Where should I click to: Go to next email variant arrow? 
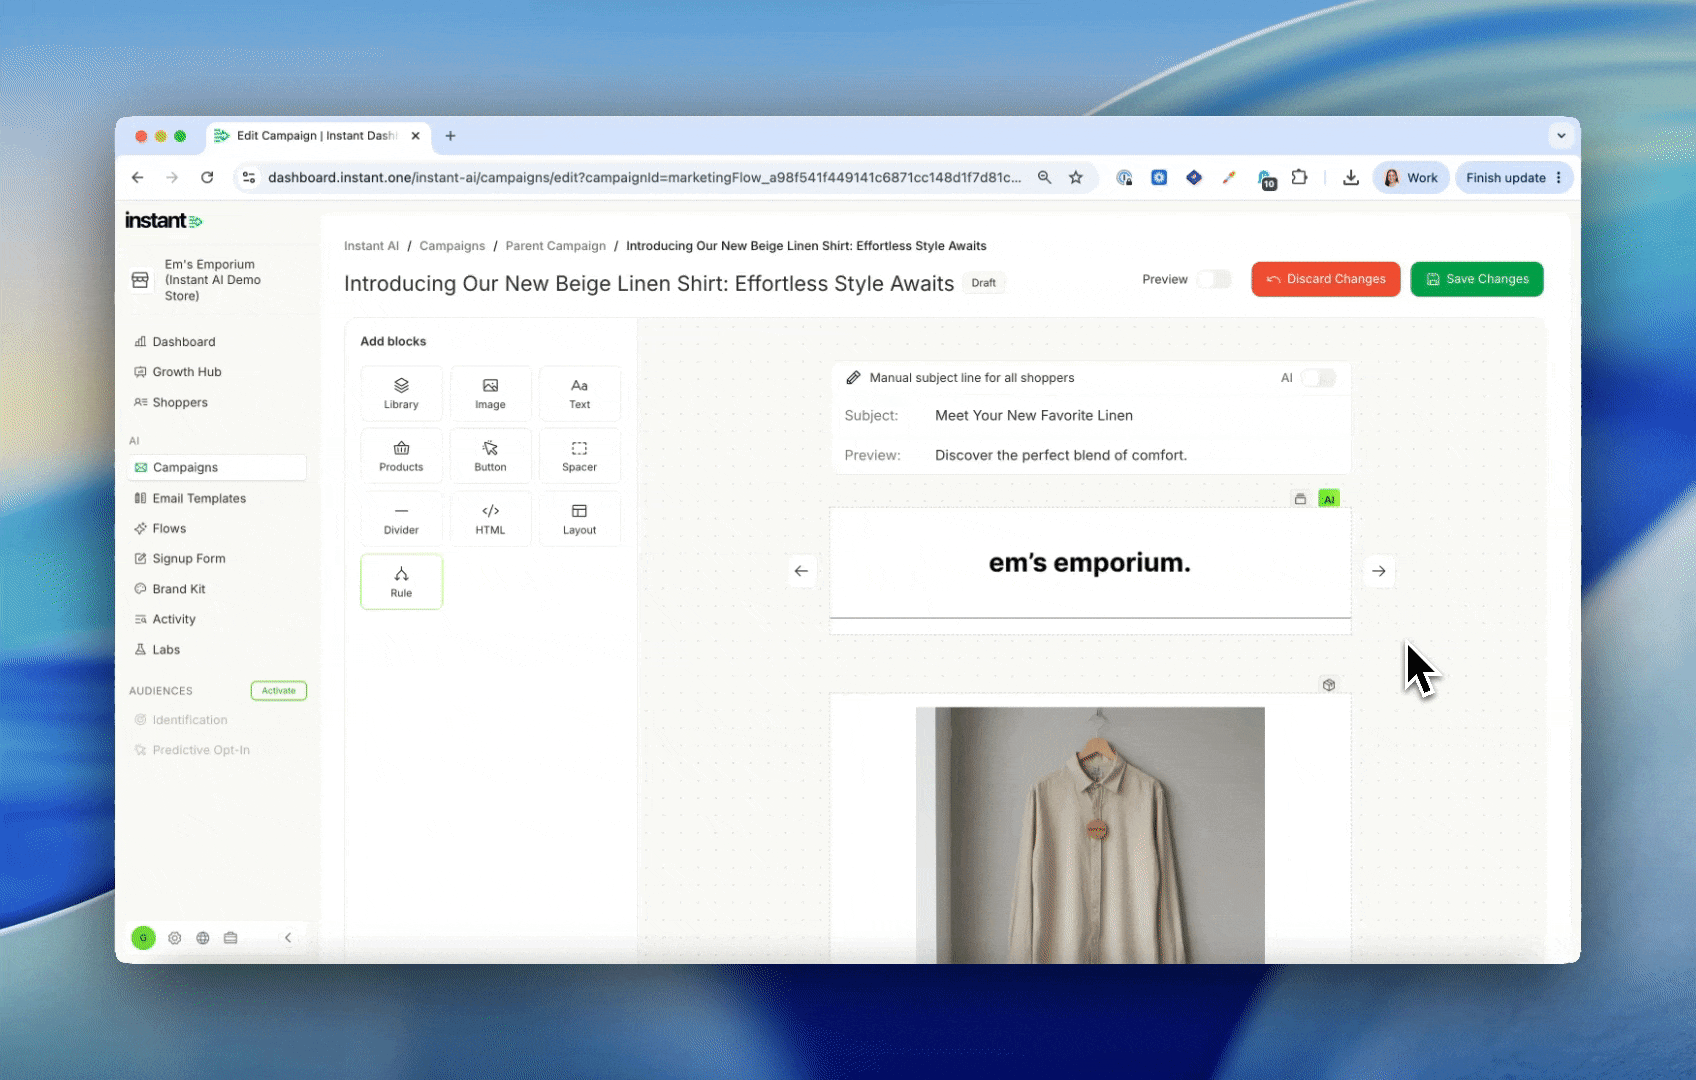click(1379, 571)
